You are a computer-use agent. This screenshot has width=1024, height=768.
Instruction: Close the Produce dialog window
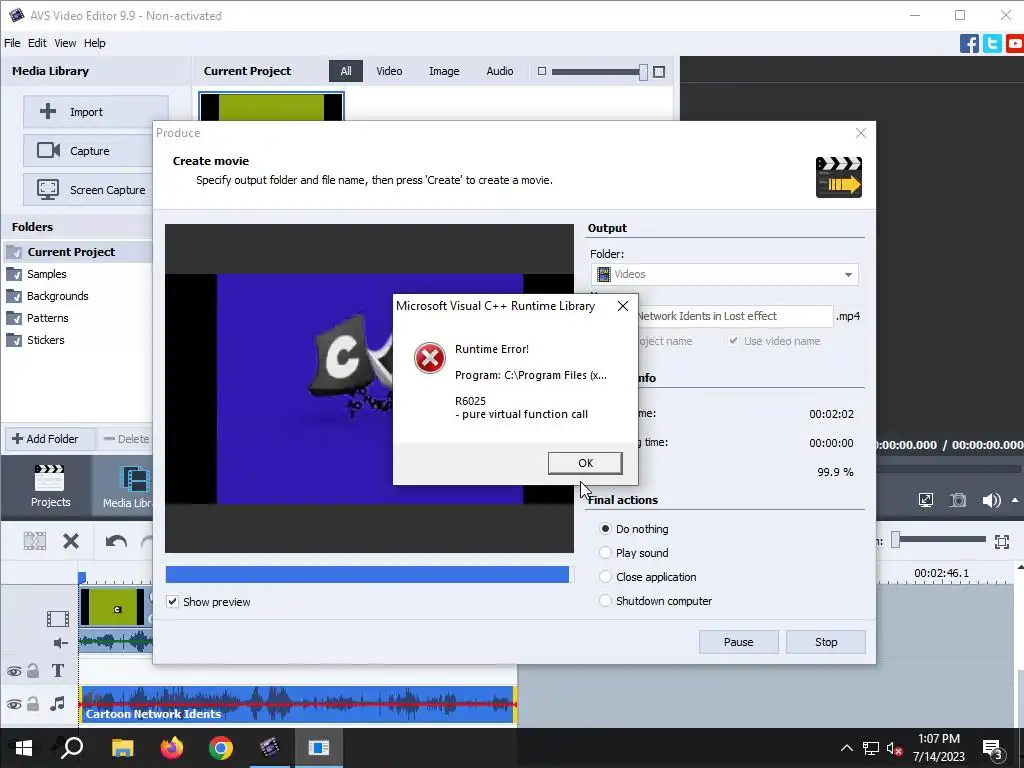(861, 133)
